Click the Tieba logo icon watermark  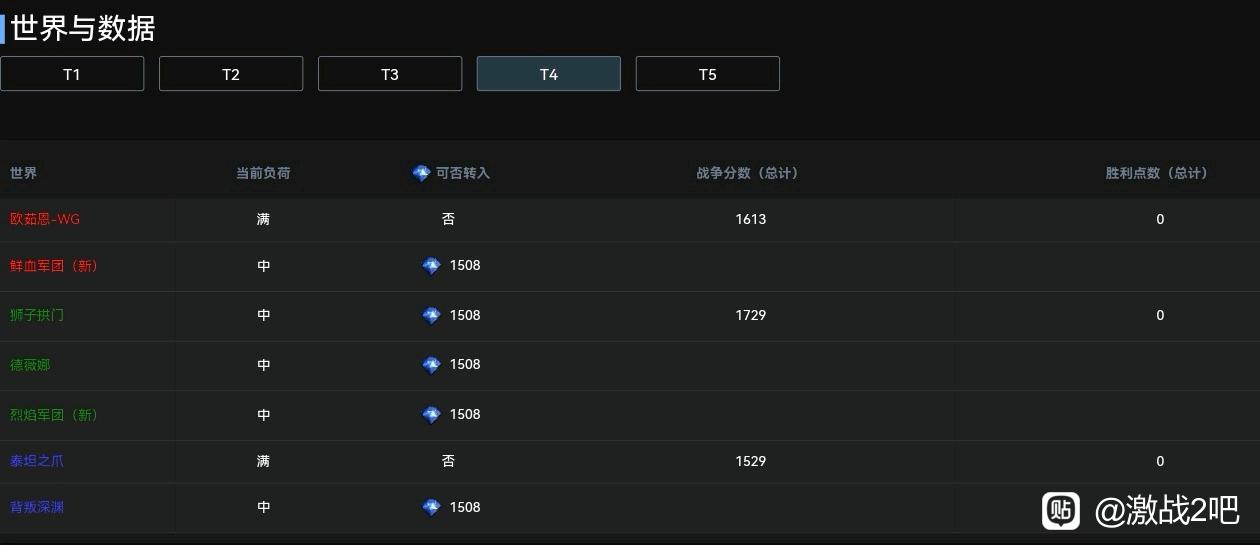coord(1061,510)
